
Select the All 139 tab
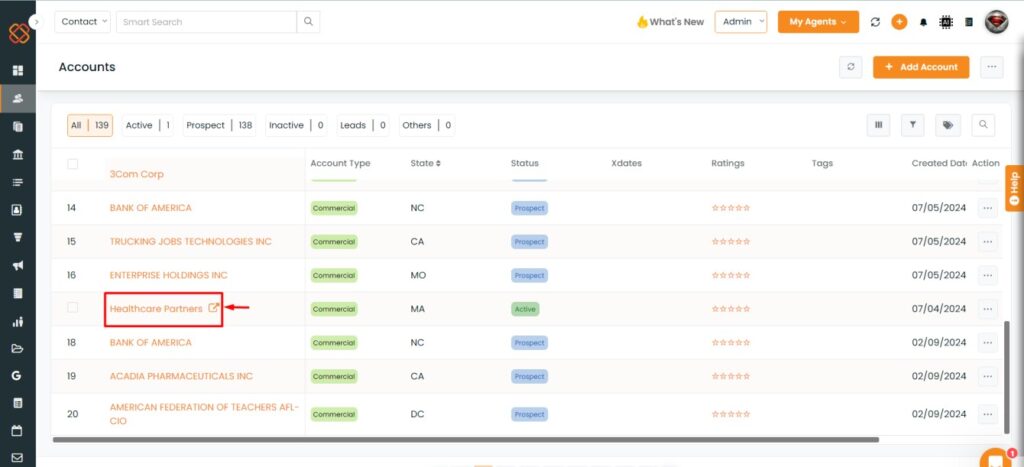(90, 125)
